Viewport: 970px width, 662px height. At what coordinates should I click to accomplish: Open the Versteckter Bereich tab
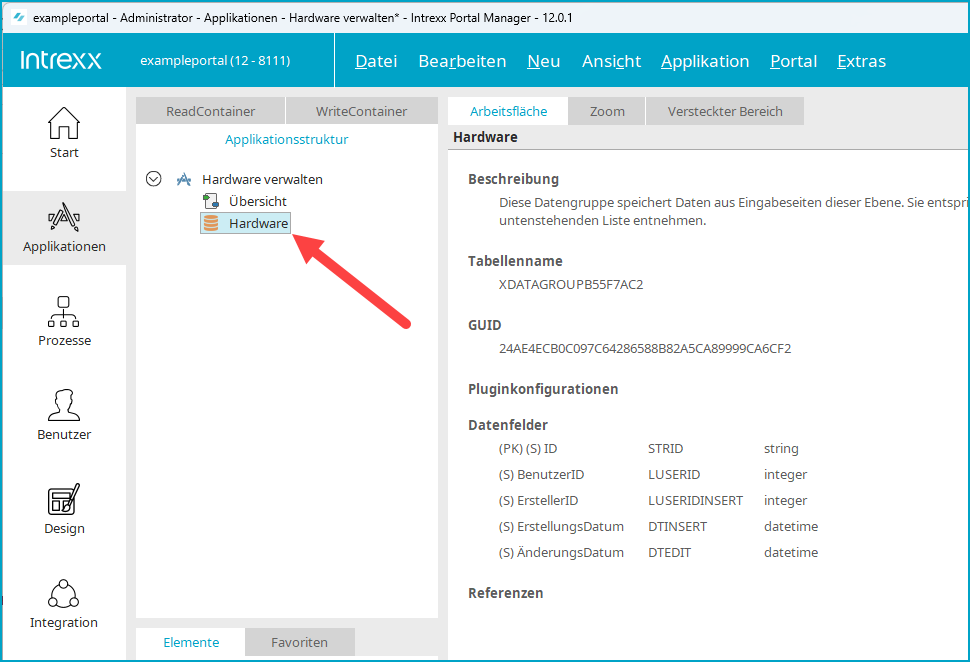[725, 111]
